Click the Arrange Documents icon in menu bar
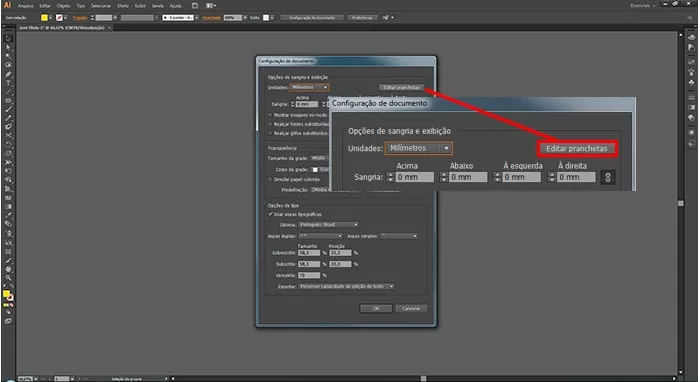 210,6
